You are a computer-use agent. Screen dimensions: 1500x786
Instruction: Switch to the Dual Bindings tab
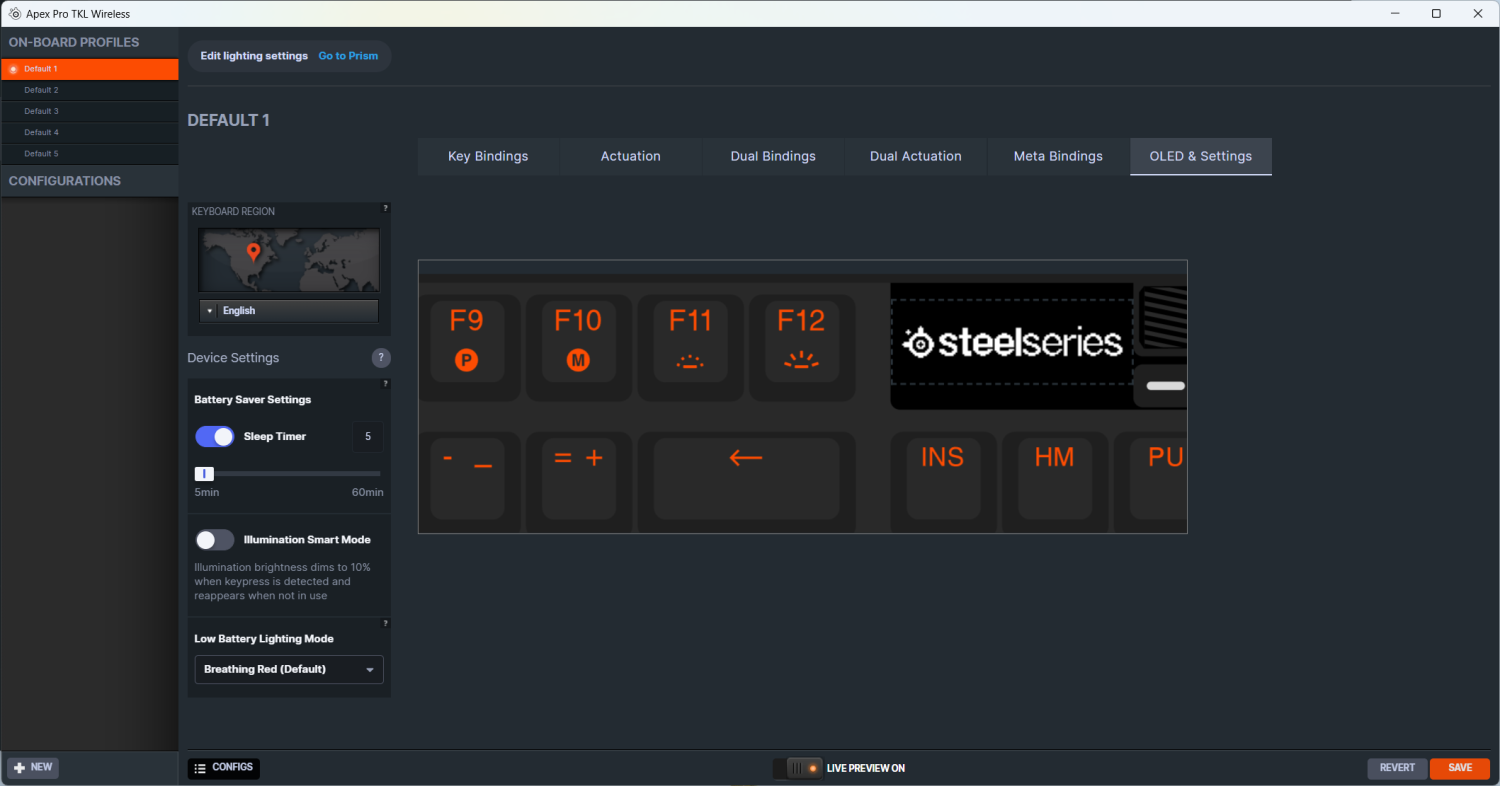pos(773,156)
